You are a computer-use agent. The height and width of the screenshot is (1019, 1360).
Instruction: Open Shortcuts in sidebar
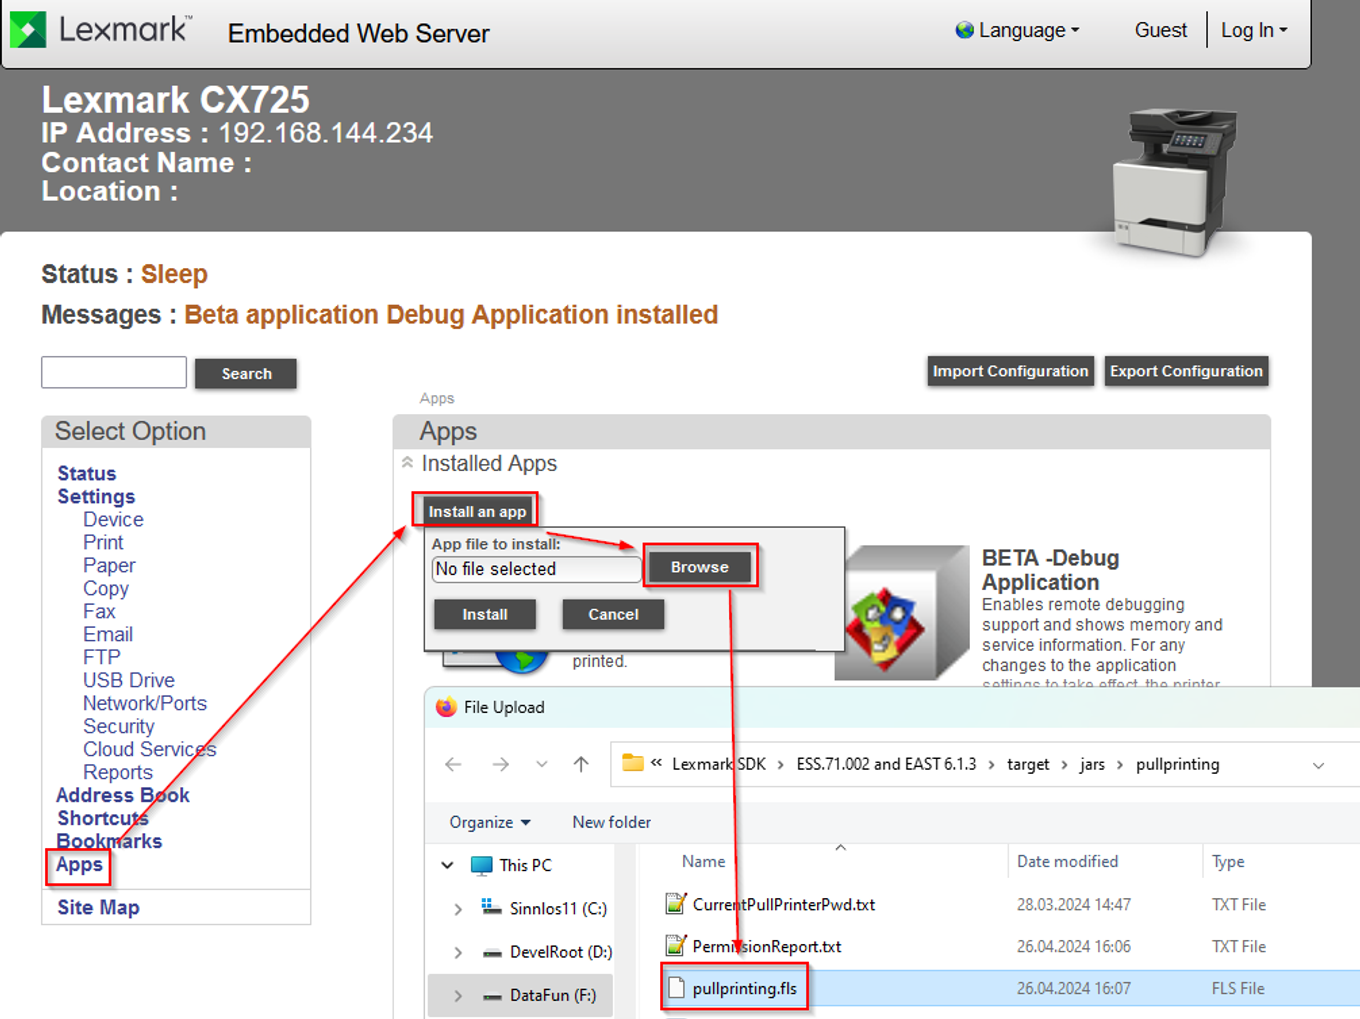coord(103,818)
